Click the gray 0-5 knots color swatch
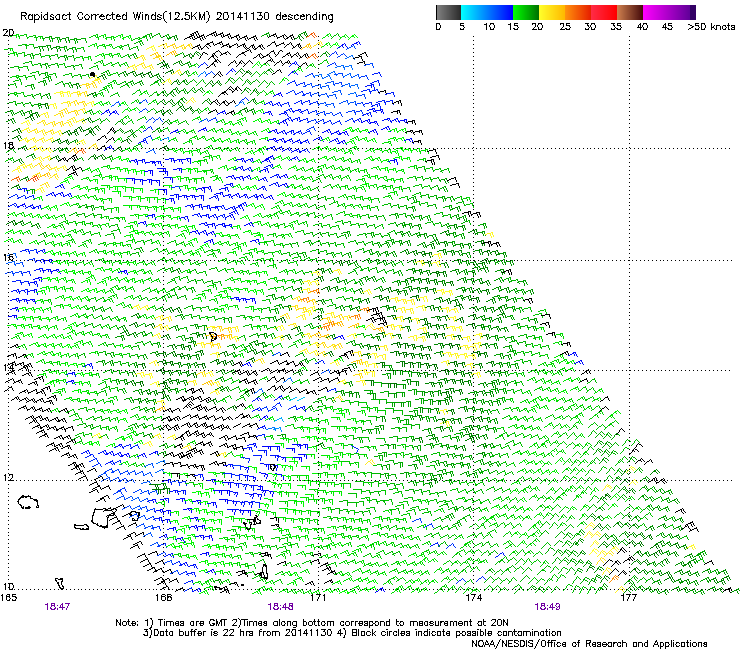740x650 pixels. (x=448, y=12)
